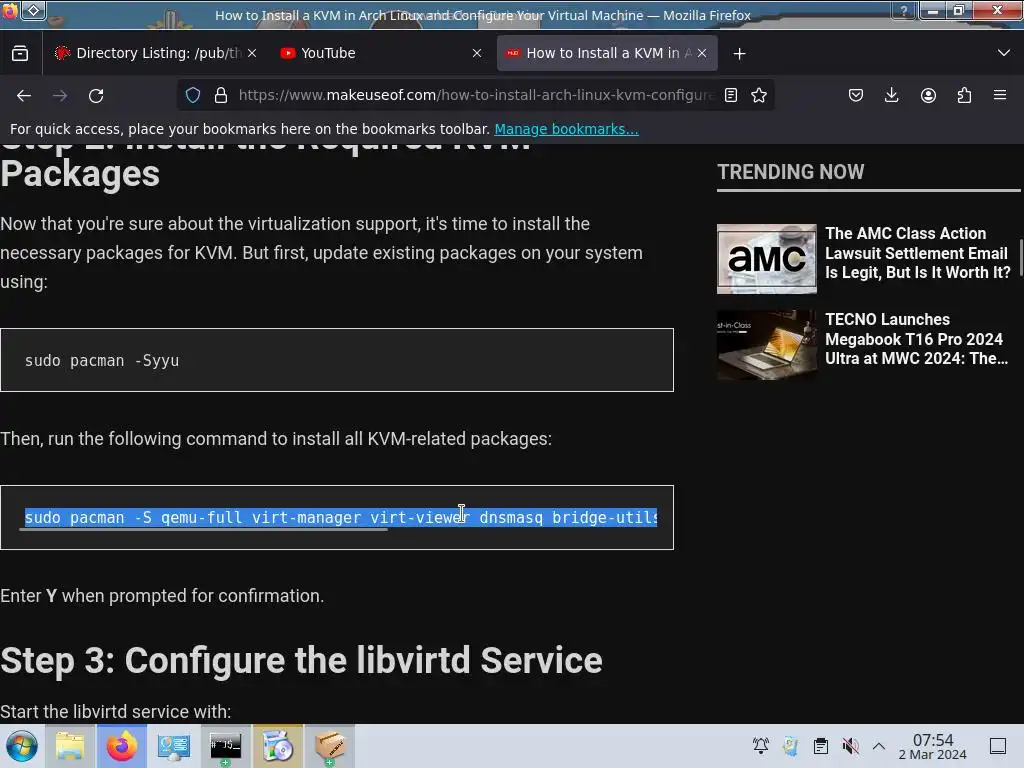Open the package box taskbar icon
Screen dimensions: 1024x768
330,746
